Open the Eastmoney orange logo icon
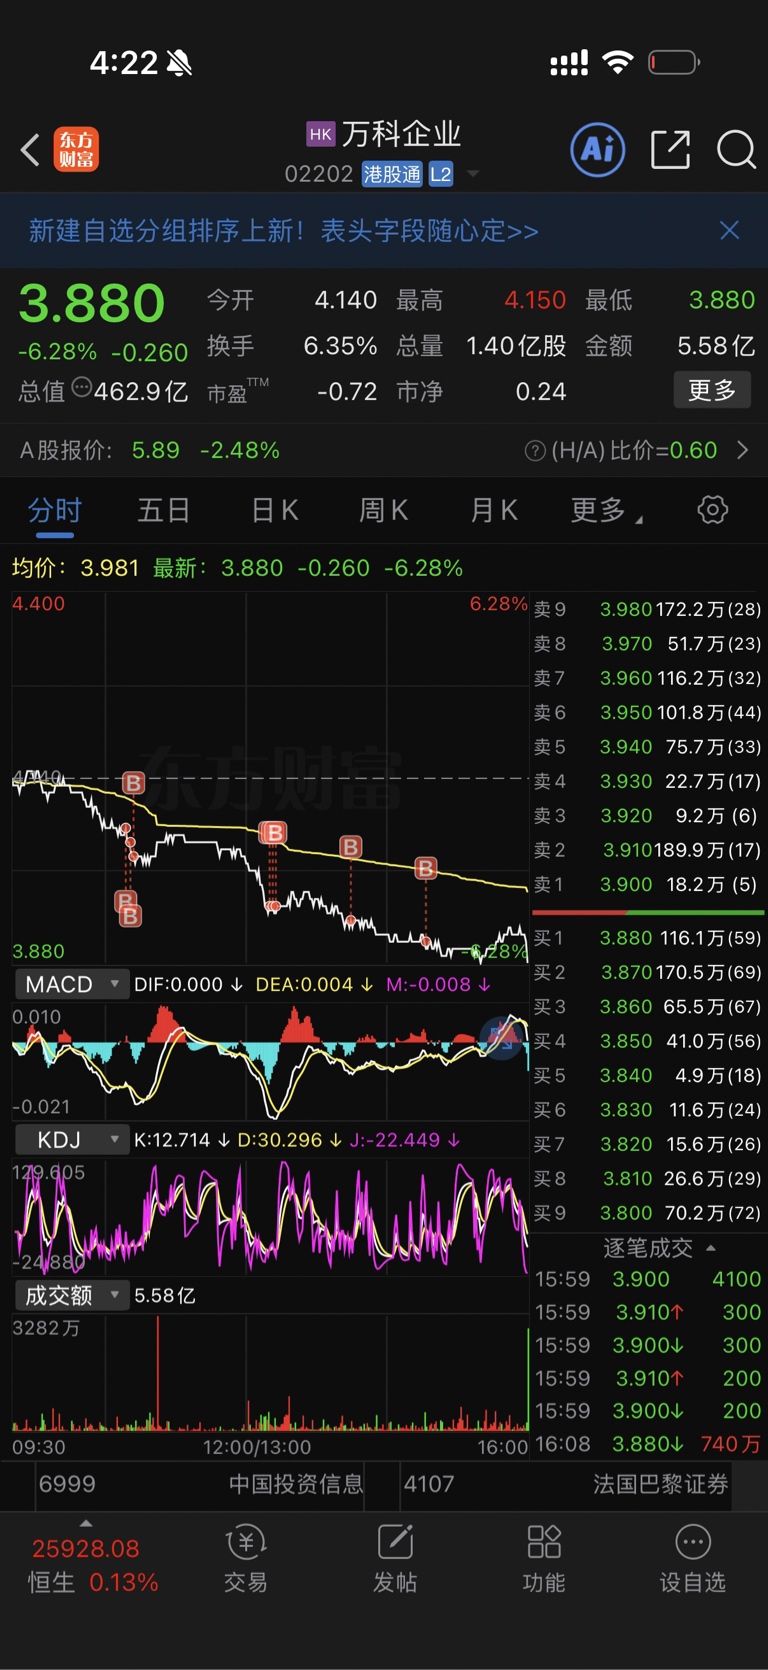Screen dimensions: 768x1670 coord(76,150)
